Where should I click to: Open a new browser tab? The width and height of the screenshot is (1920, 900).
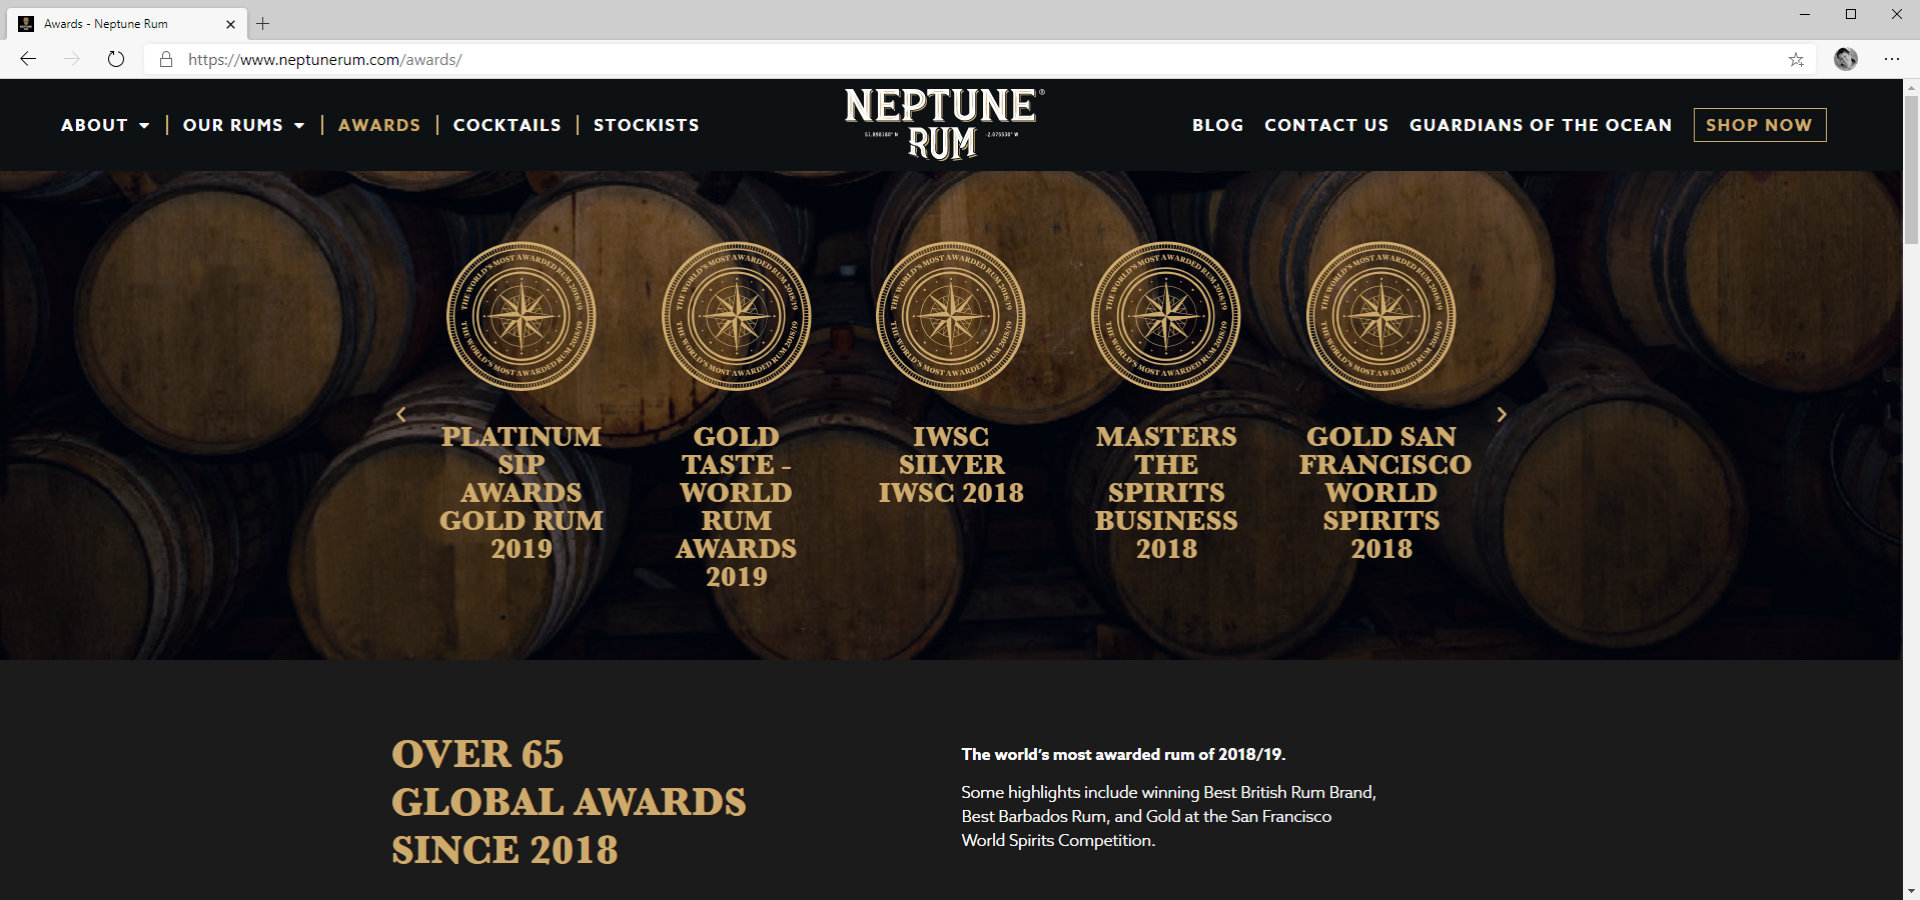[x=263, y=23]
